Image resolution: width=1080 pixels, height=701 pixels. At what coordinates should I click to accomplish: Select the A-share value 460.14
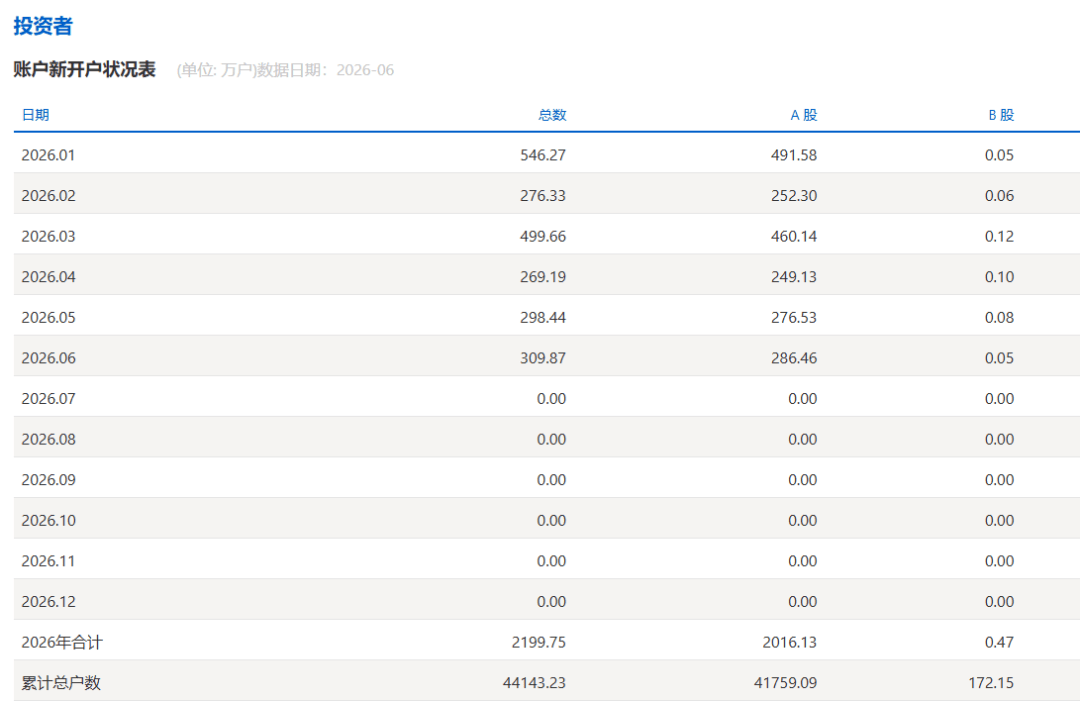point(793,236)
